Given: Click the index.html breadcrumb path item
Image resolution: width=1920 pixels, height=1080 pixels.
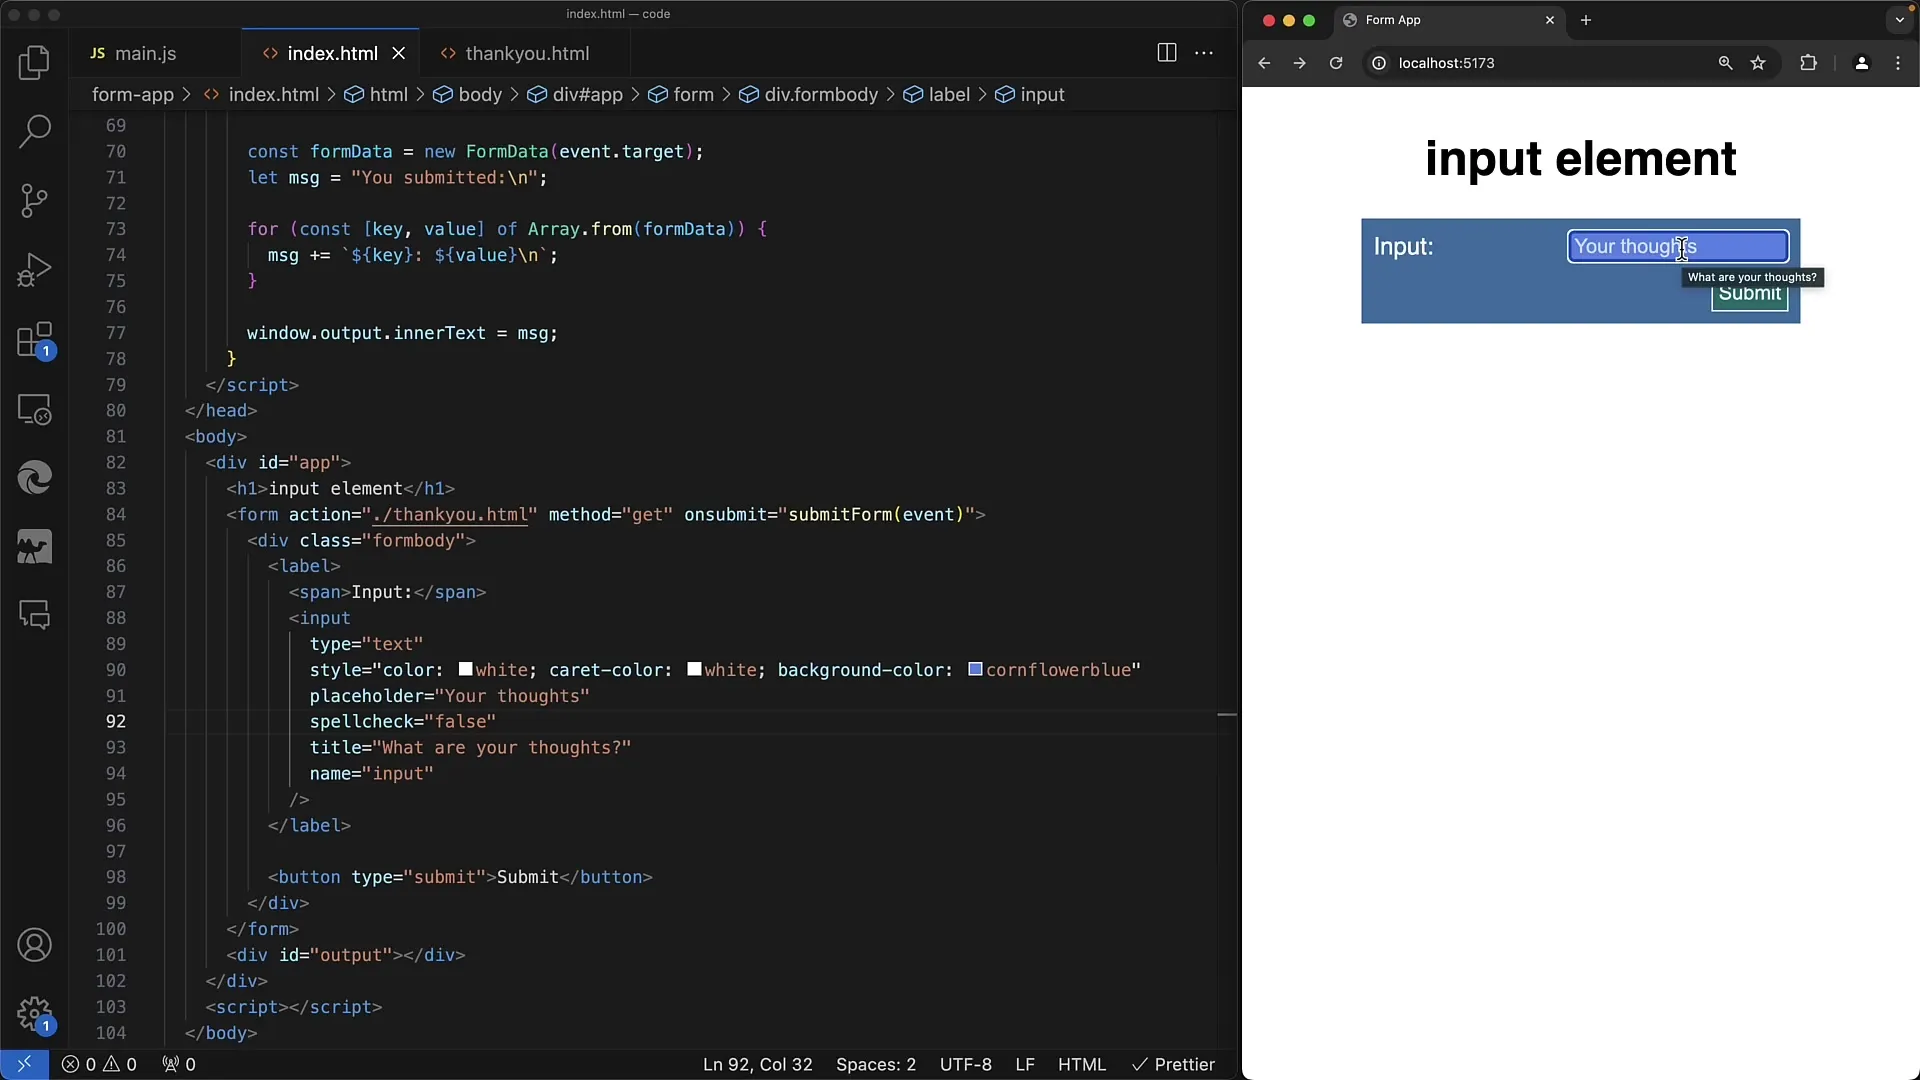Looking at the screenshot, I should point(273,94).
